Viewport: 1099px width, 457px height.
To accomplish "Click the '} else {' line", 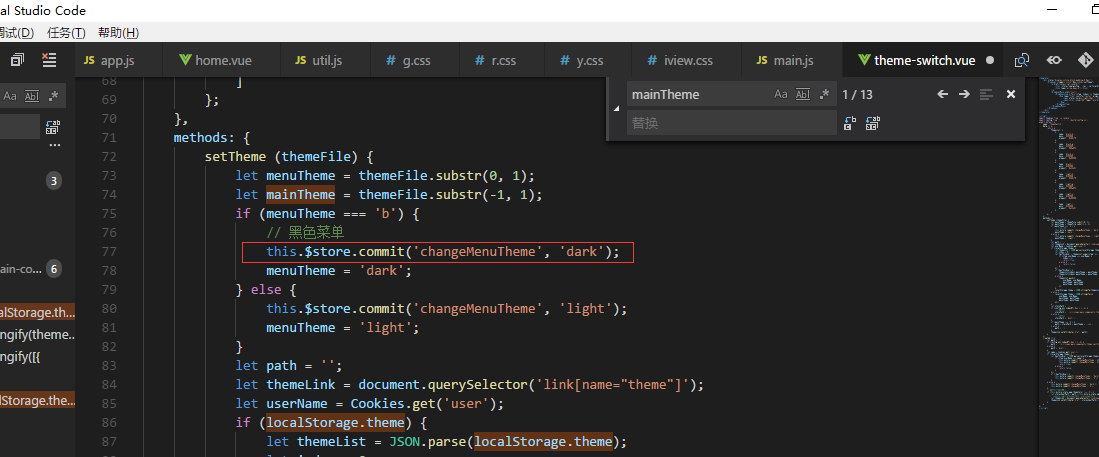I will [267, 289].
